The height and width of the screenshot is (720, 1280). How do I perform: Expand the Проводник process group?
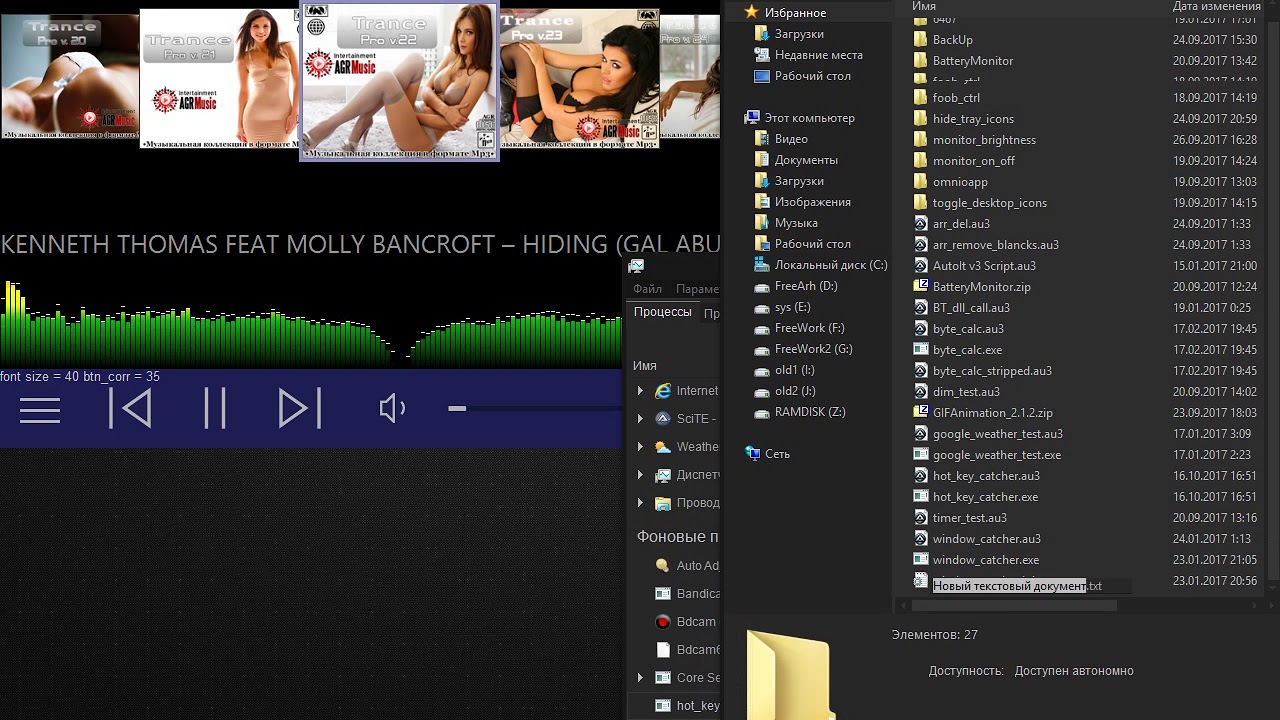[640, 503]
